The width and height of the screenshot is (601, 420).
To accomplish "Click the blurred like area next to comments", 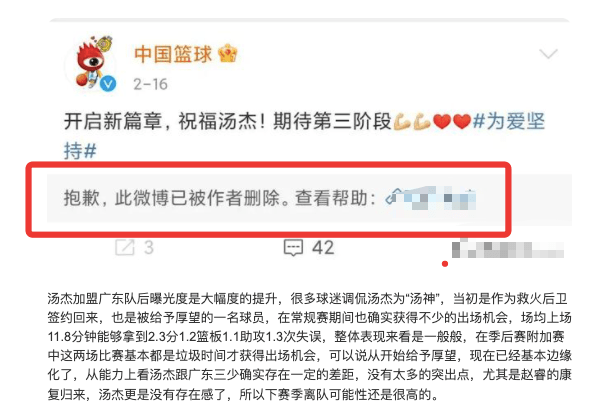I will pos(508,249).
